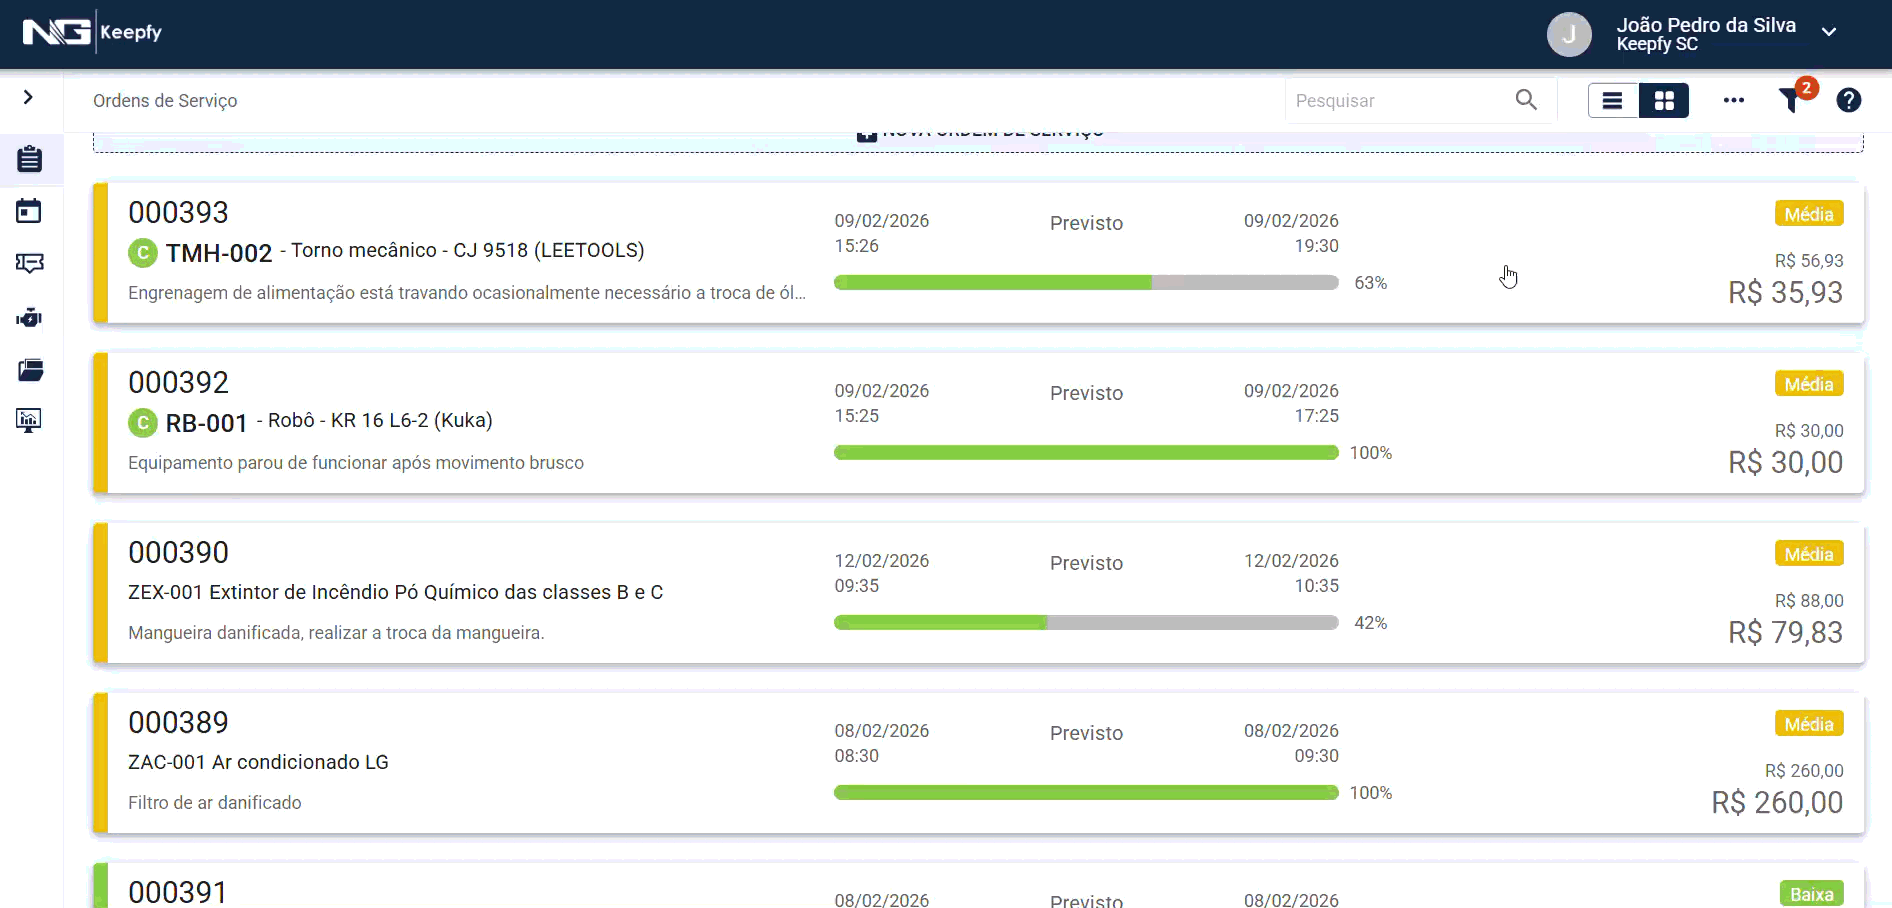1892x908 pixels.
Task: Select the Média priority badge on order 000393
Action: click(1810, 213)
